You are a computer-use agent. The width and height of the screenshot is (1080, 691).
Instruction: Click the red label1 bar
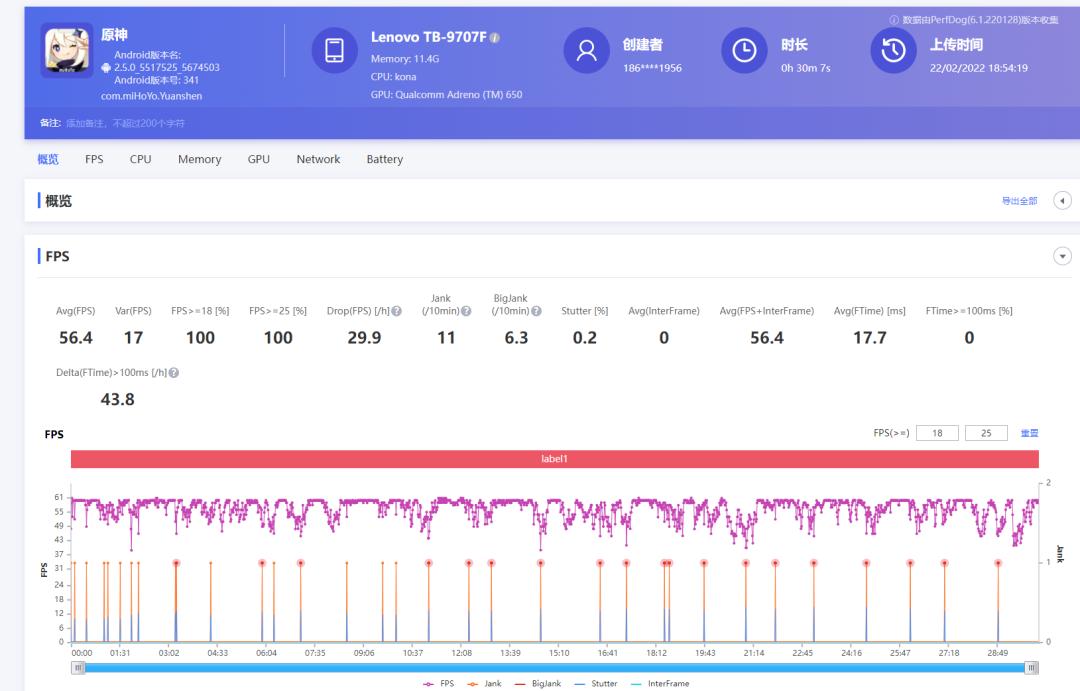click(x=554, y=459)
